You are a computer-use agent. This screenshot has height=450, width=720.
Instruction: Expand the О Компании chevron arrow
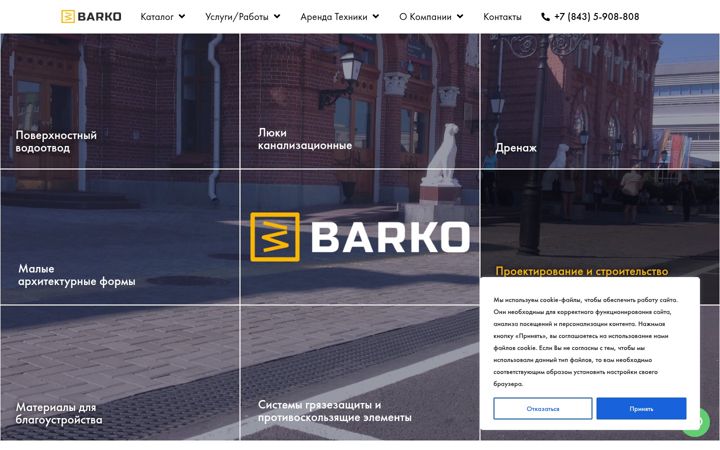460,17
